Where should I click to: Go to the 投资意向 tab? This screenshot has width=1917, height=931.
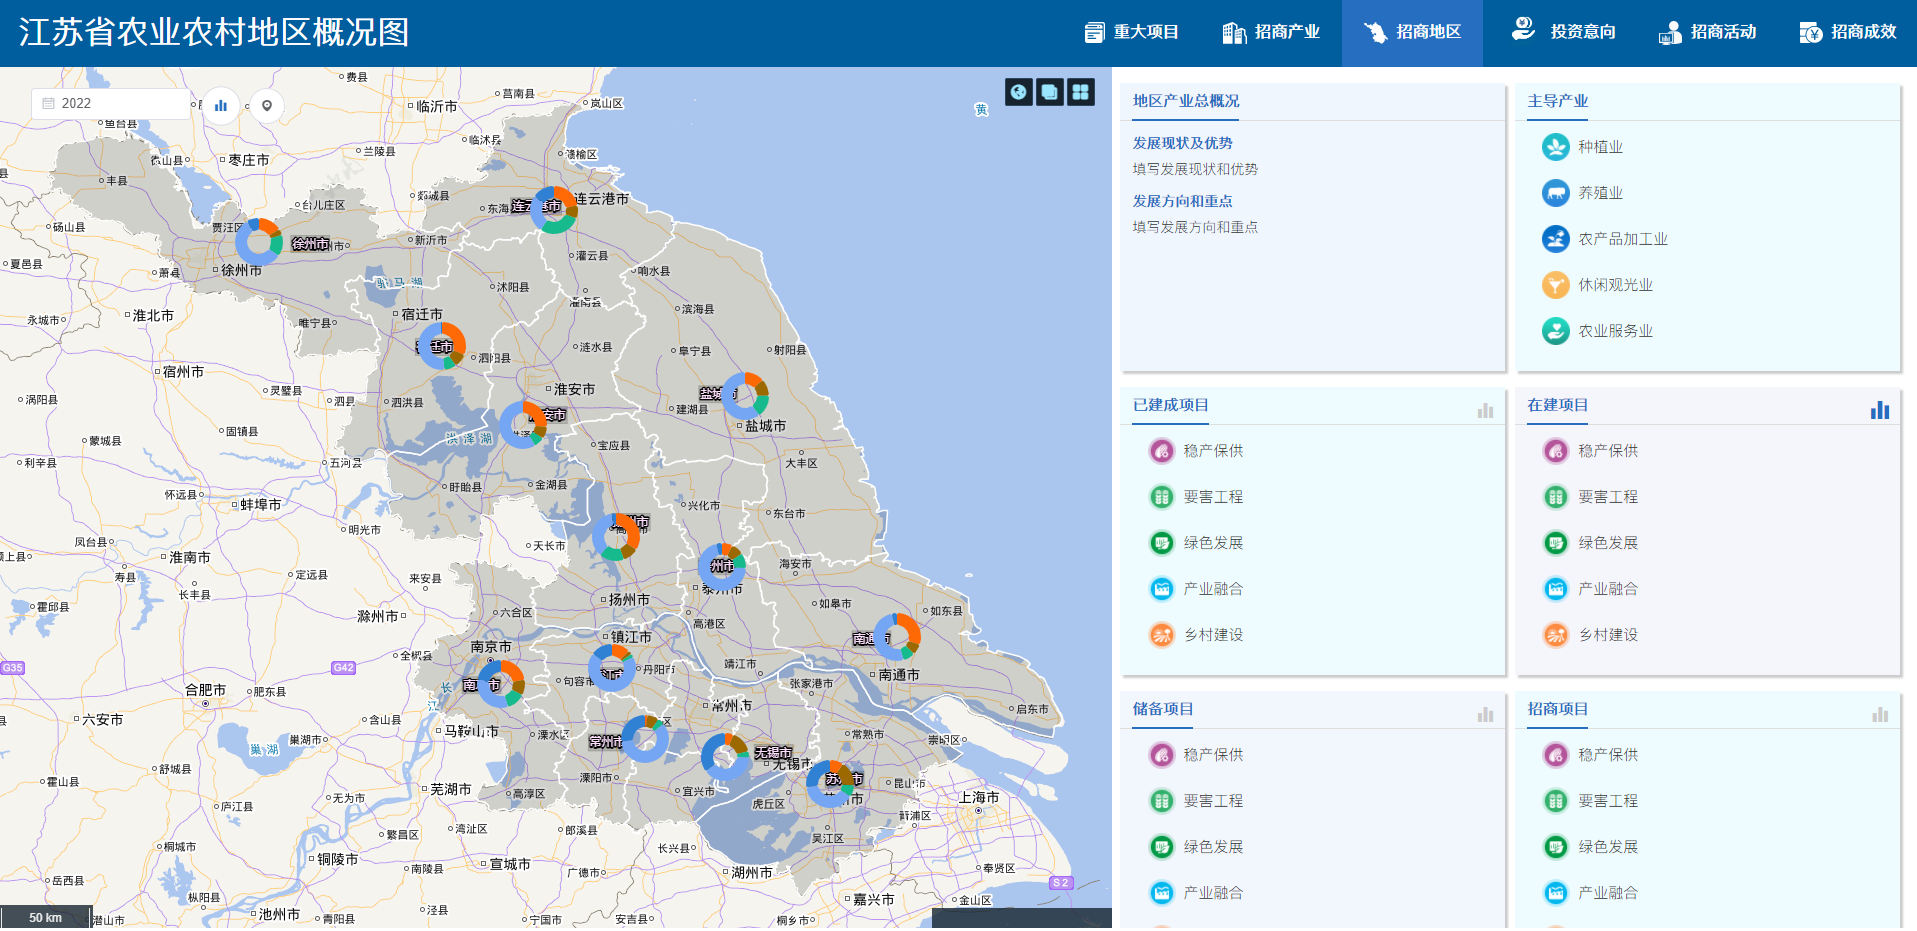pos(1564,32)
